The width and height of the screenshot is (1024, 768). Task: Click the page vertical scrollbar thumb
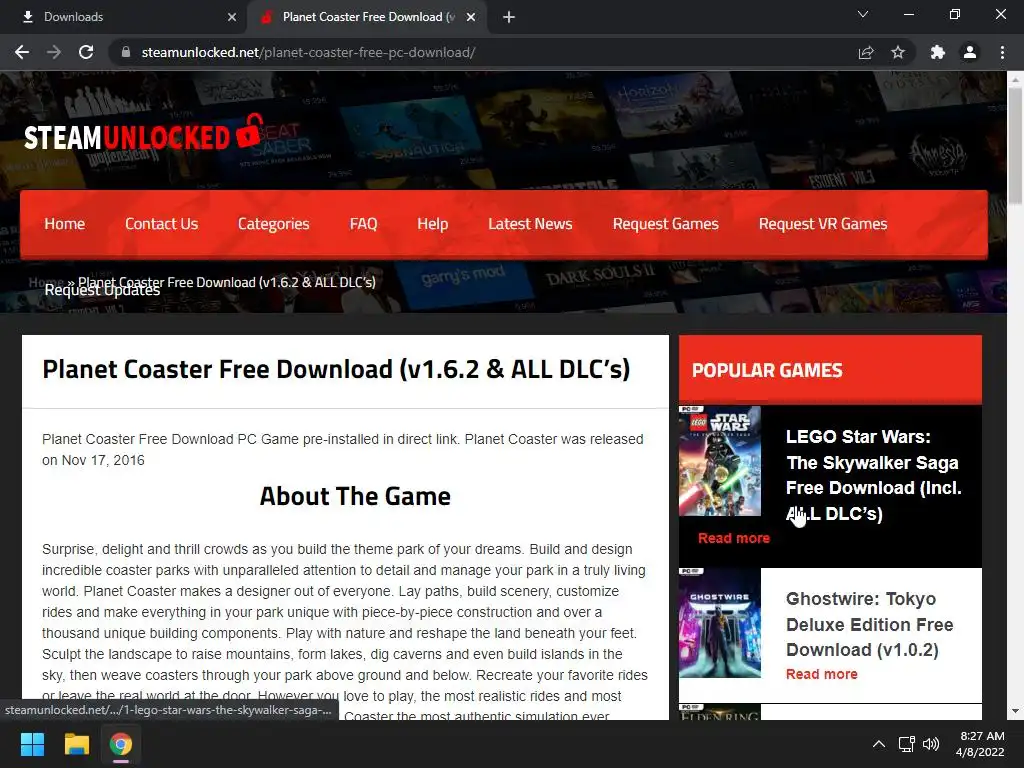coord(1015,146)
